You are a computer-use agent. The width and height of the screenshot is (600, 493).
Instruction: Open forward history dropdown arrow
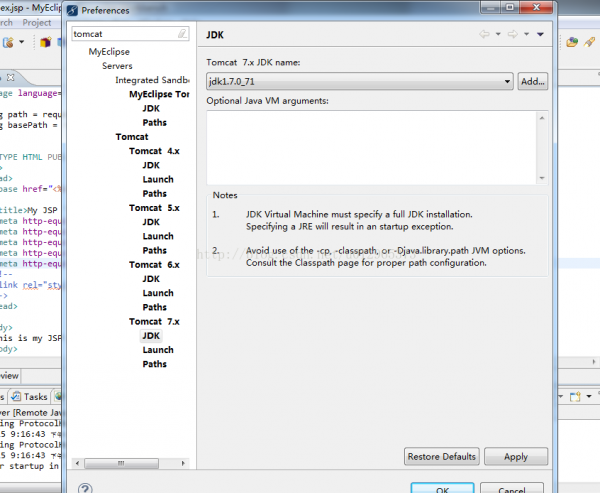[527, 34]
